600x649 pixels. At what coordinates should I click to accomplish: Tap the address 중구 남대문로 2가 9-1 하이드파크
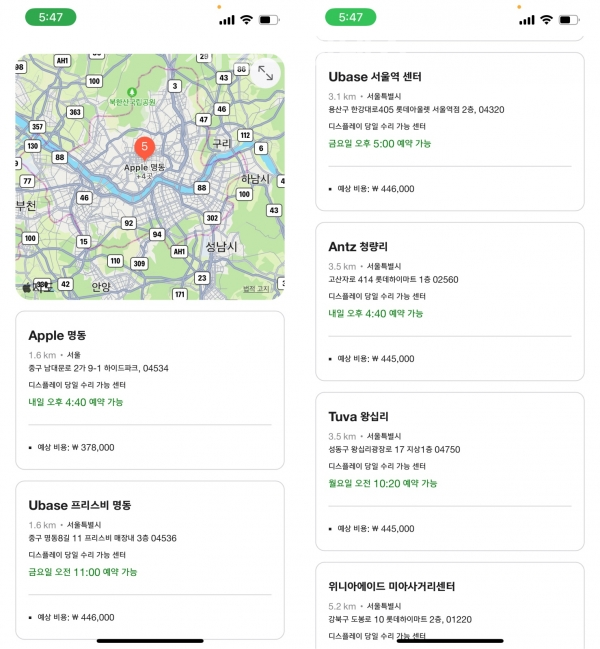coord(98,368)
